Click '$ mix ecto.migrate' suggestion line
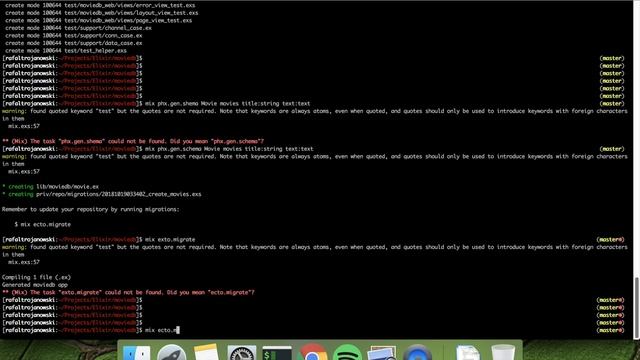Image resolution: width=640 pixels, height=360 pixels. 42,224
